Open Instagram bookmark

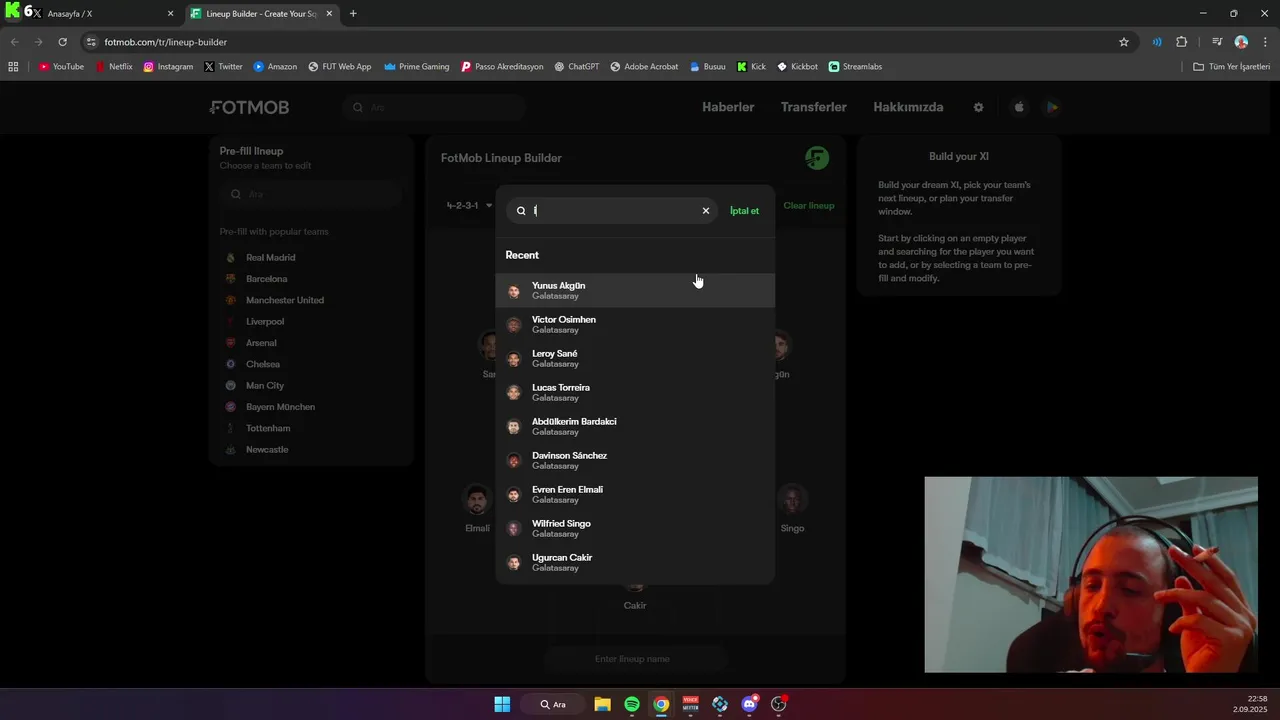(x=168, y=67)
